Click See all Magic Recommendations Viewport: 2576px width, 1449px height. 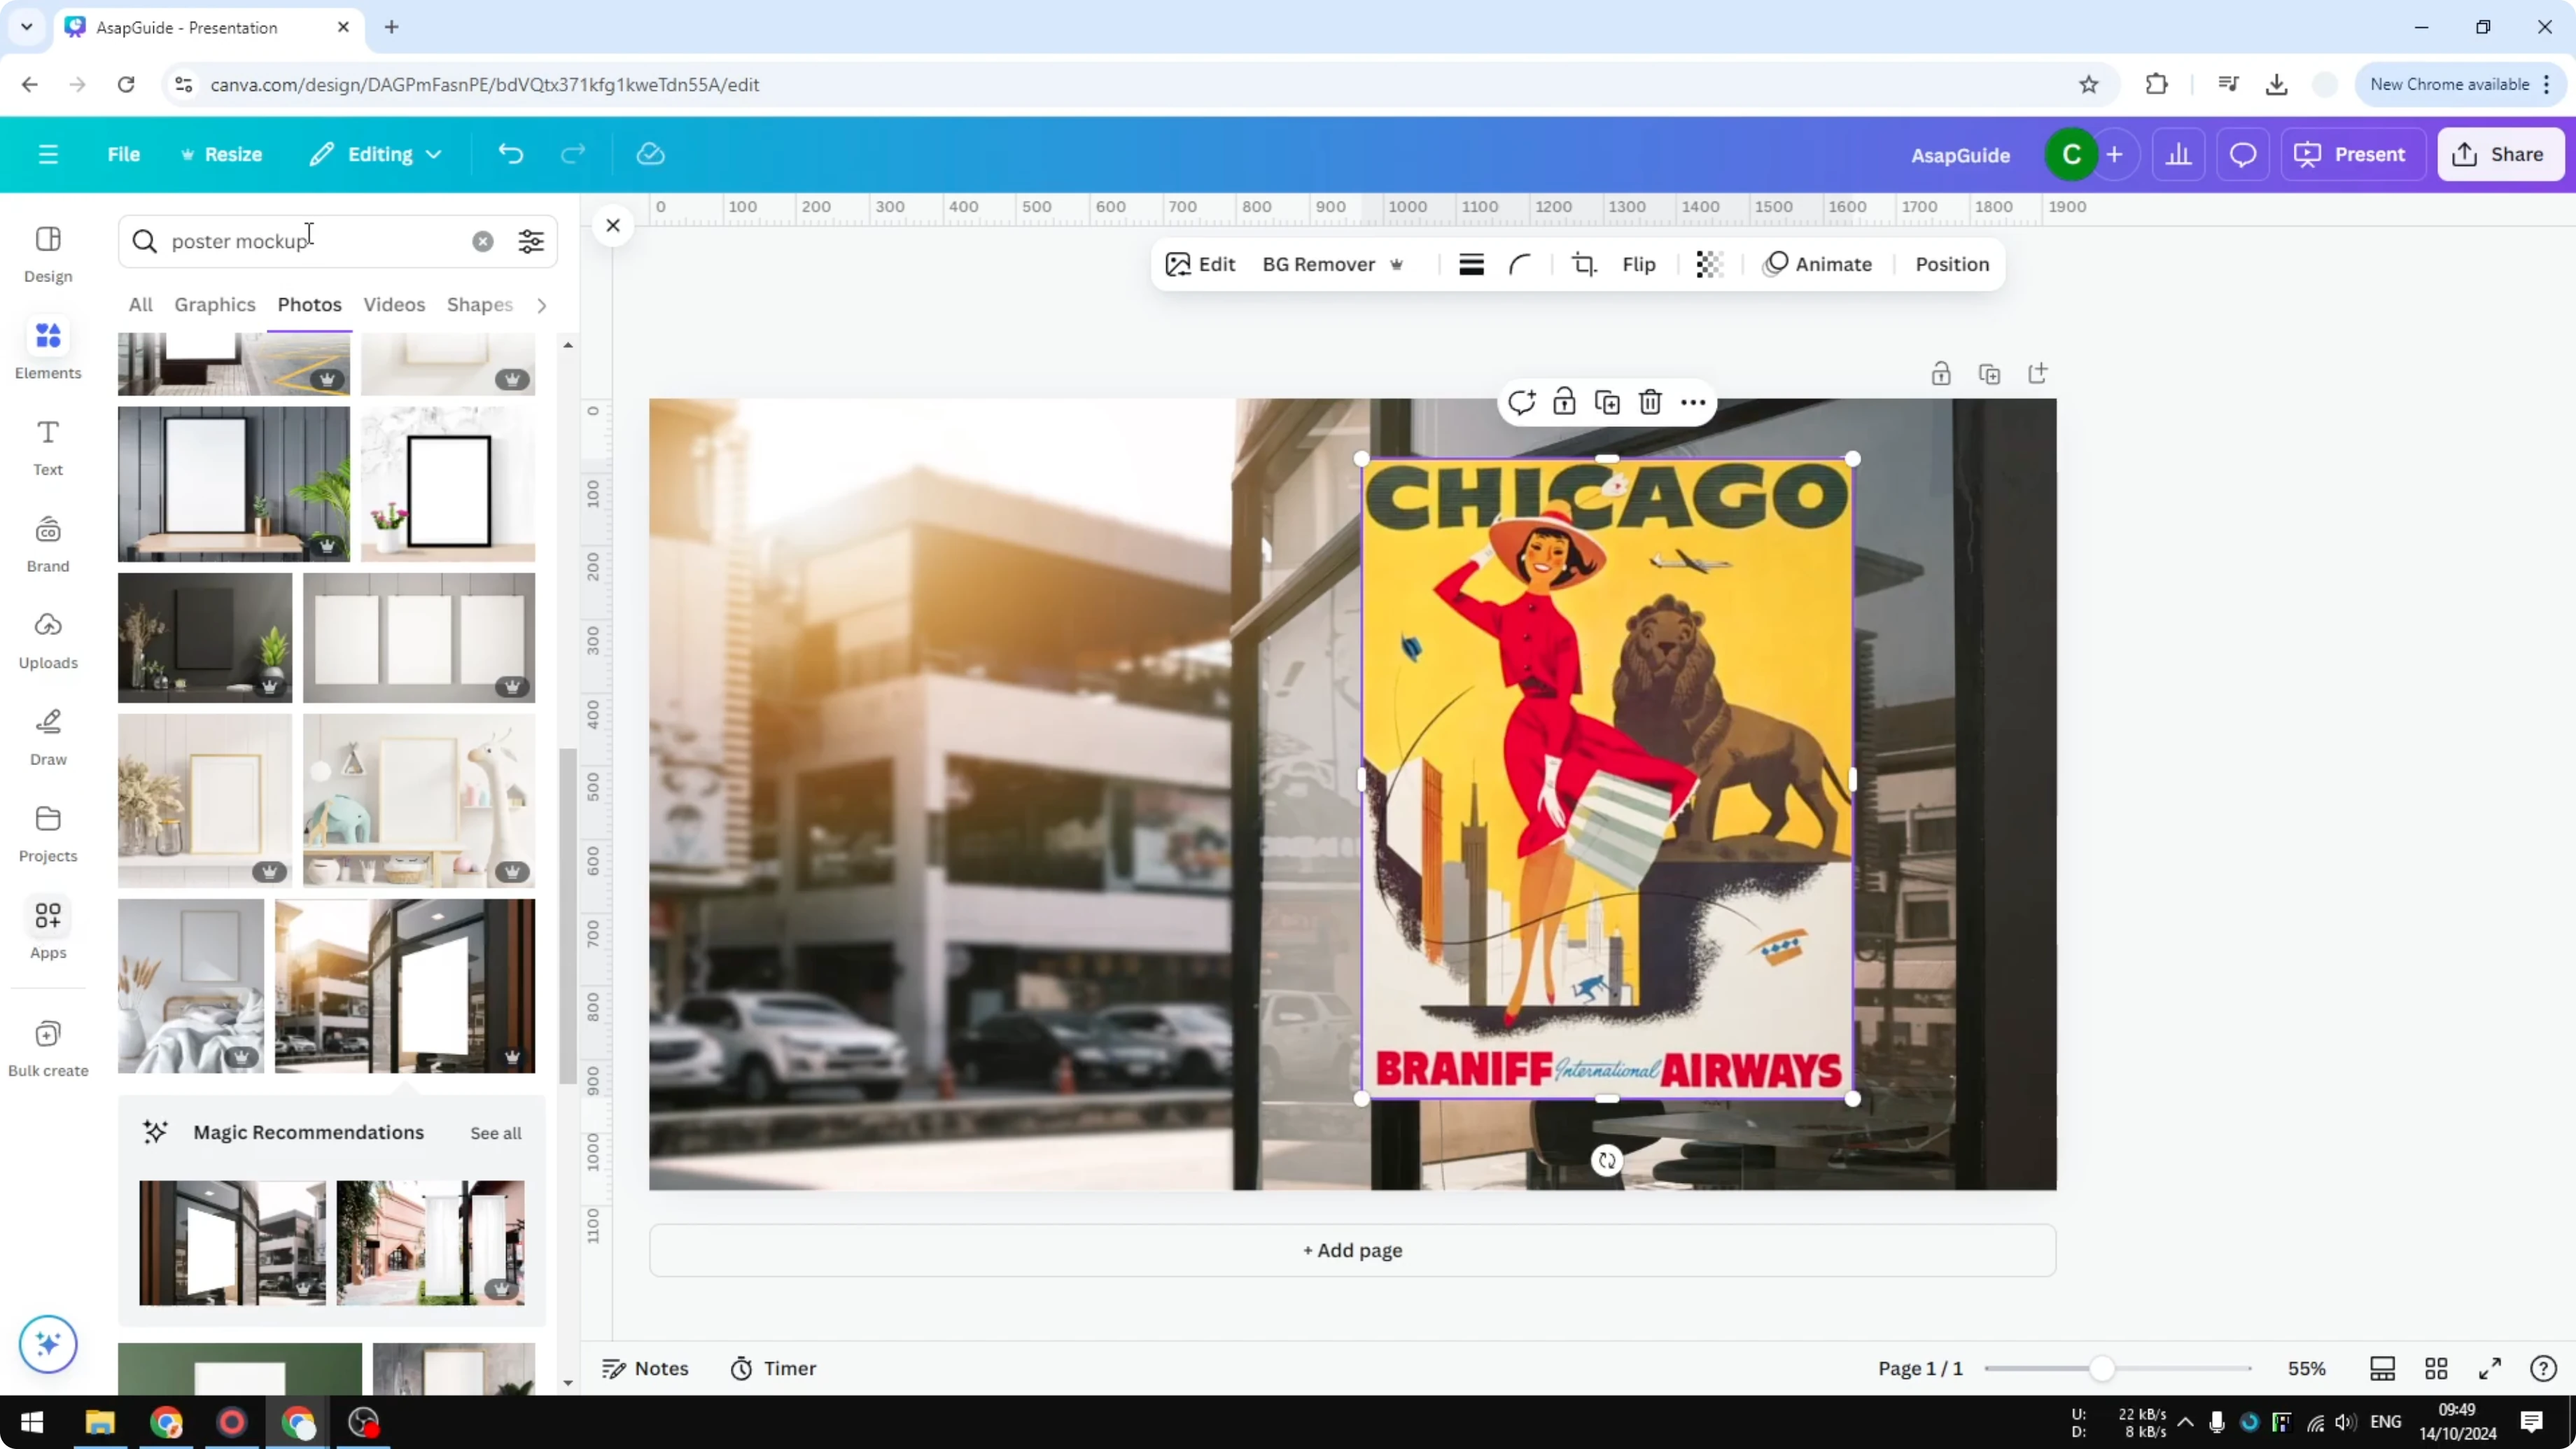coord(494,1133)
